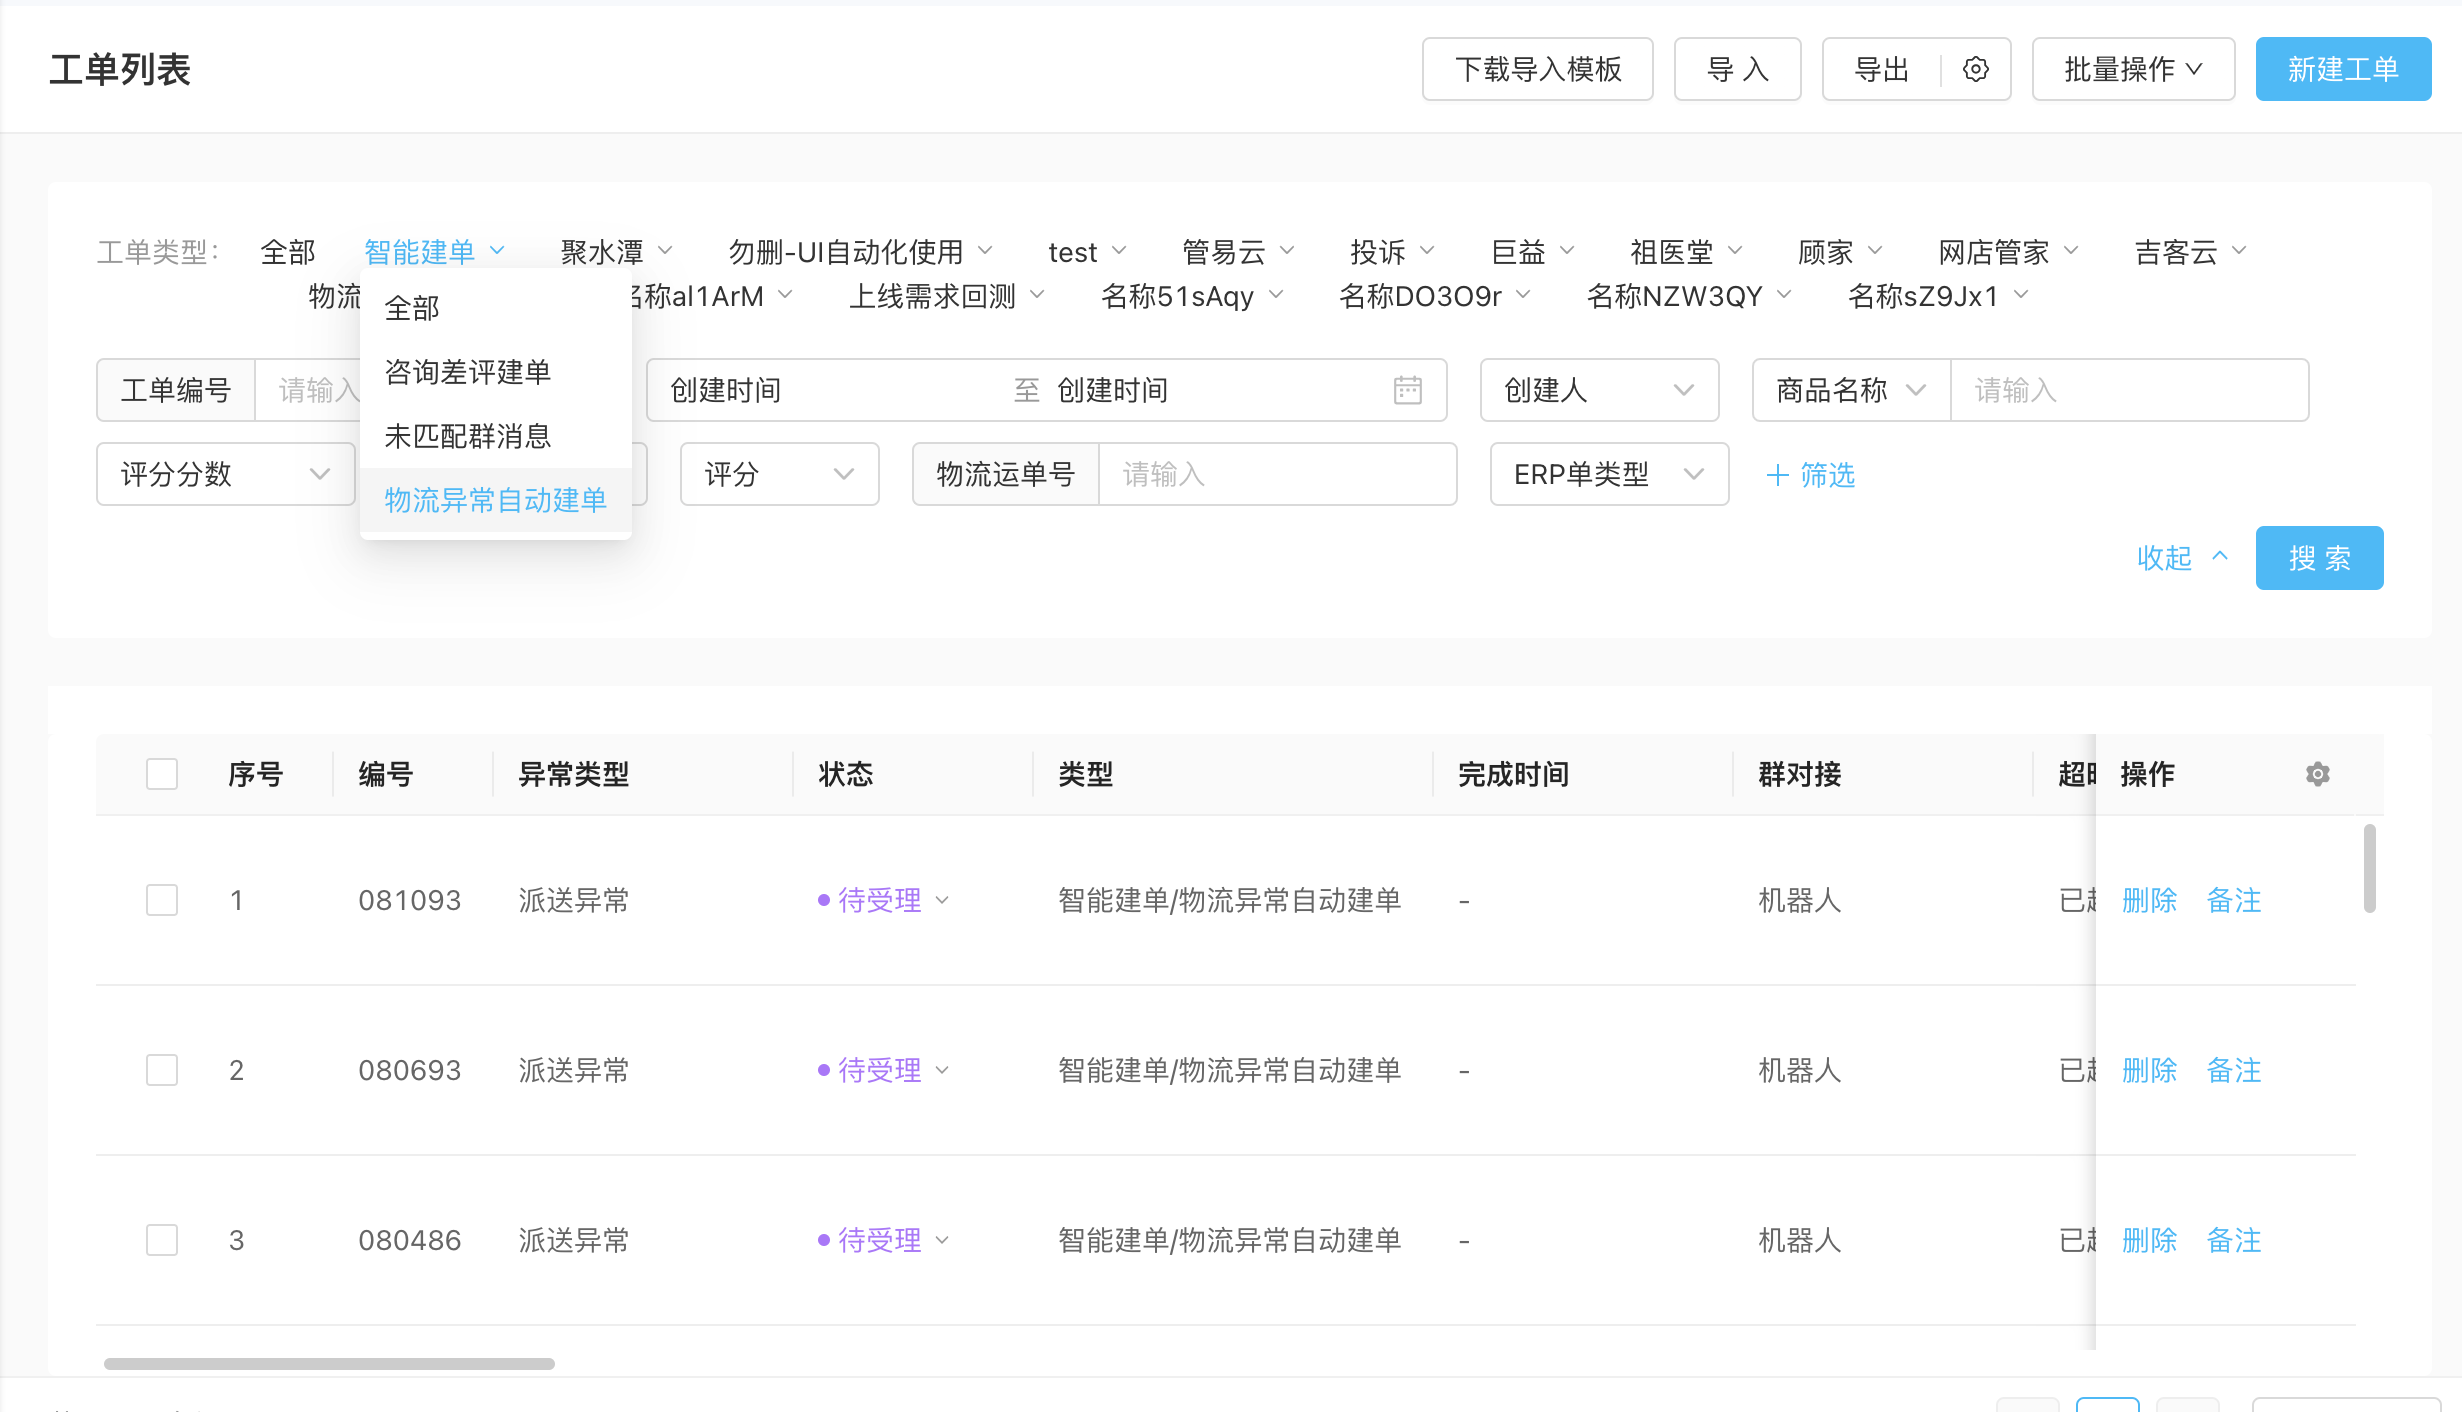Open table column settings gear icon
Screen dimensions: 2462x1412
2318,774
